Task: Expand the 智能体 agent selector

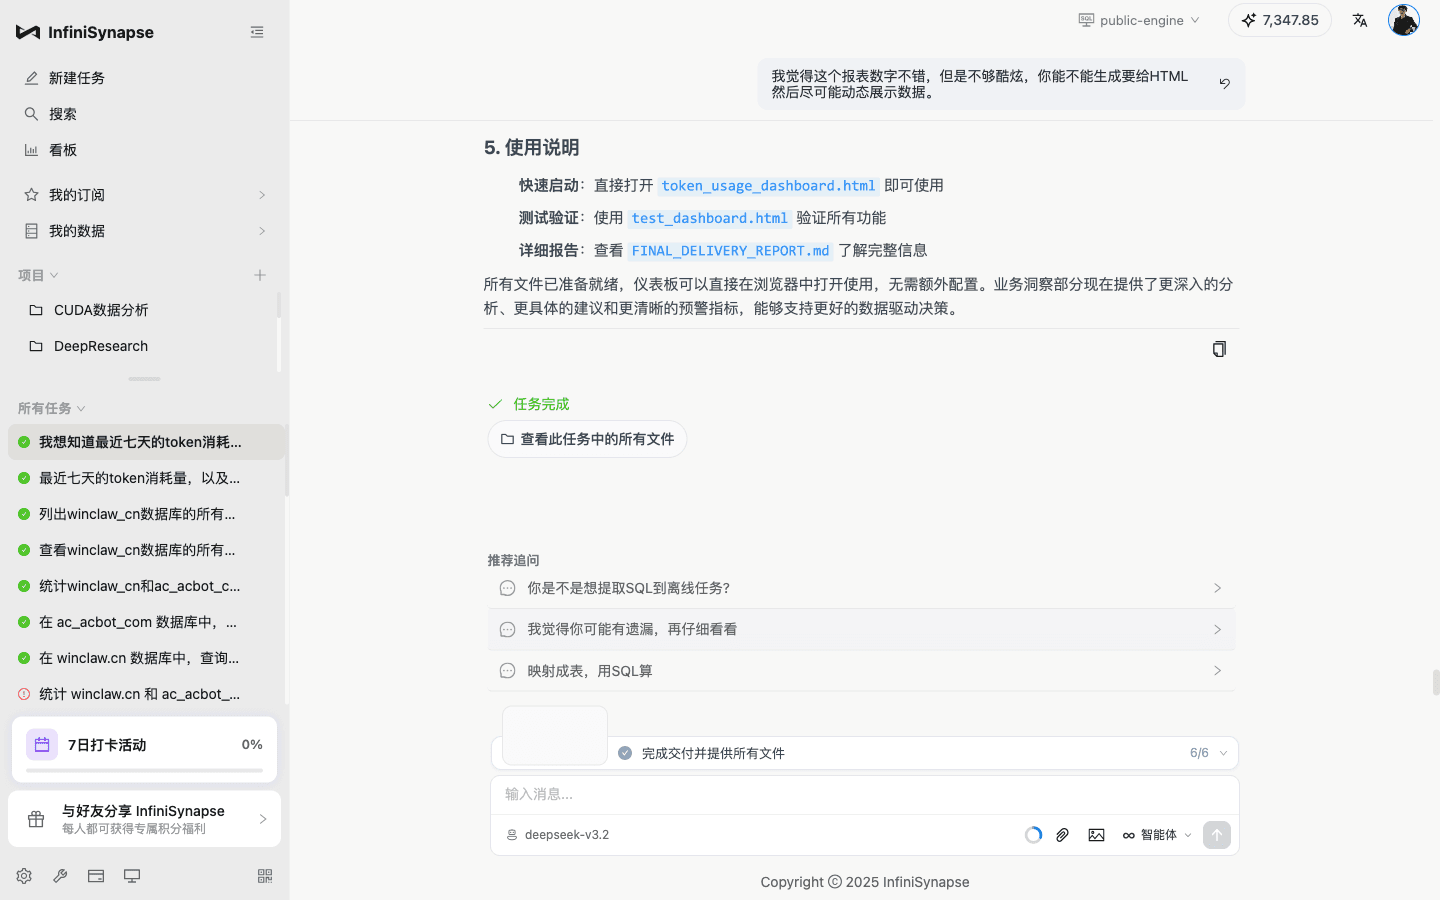Action: click(1156, 834)
